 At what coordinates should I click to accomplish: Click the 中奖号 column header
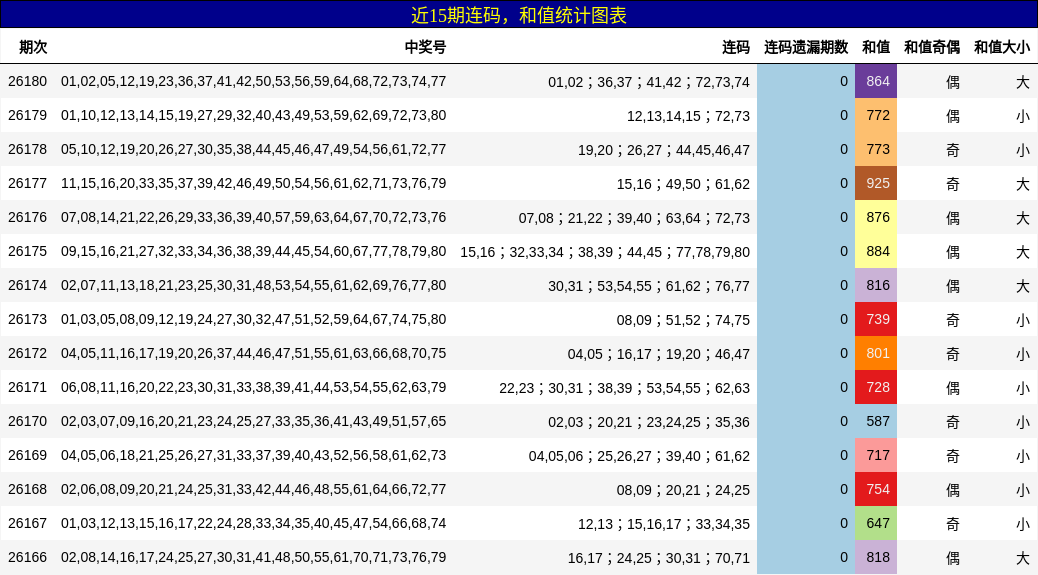pos(425,47)
